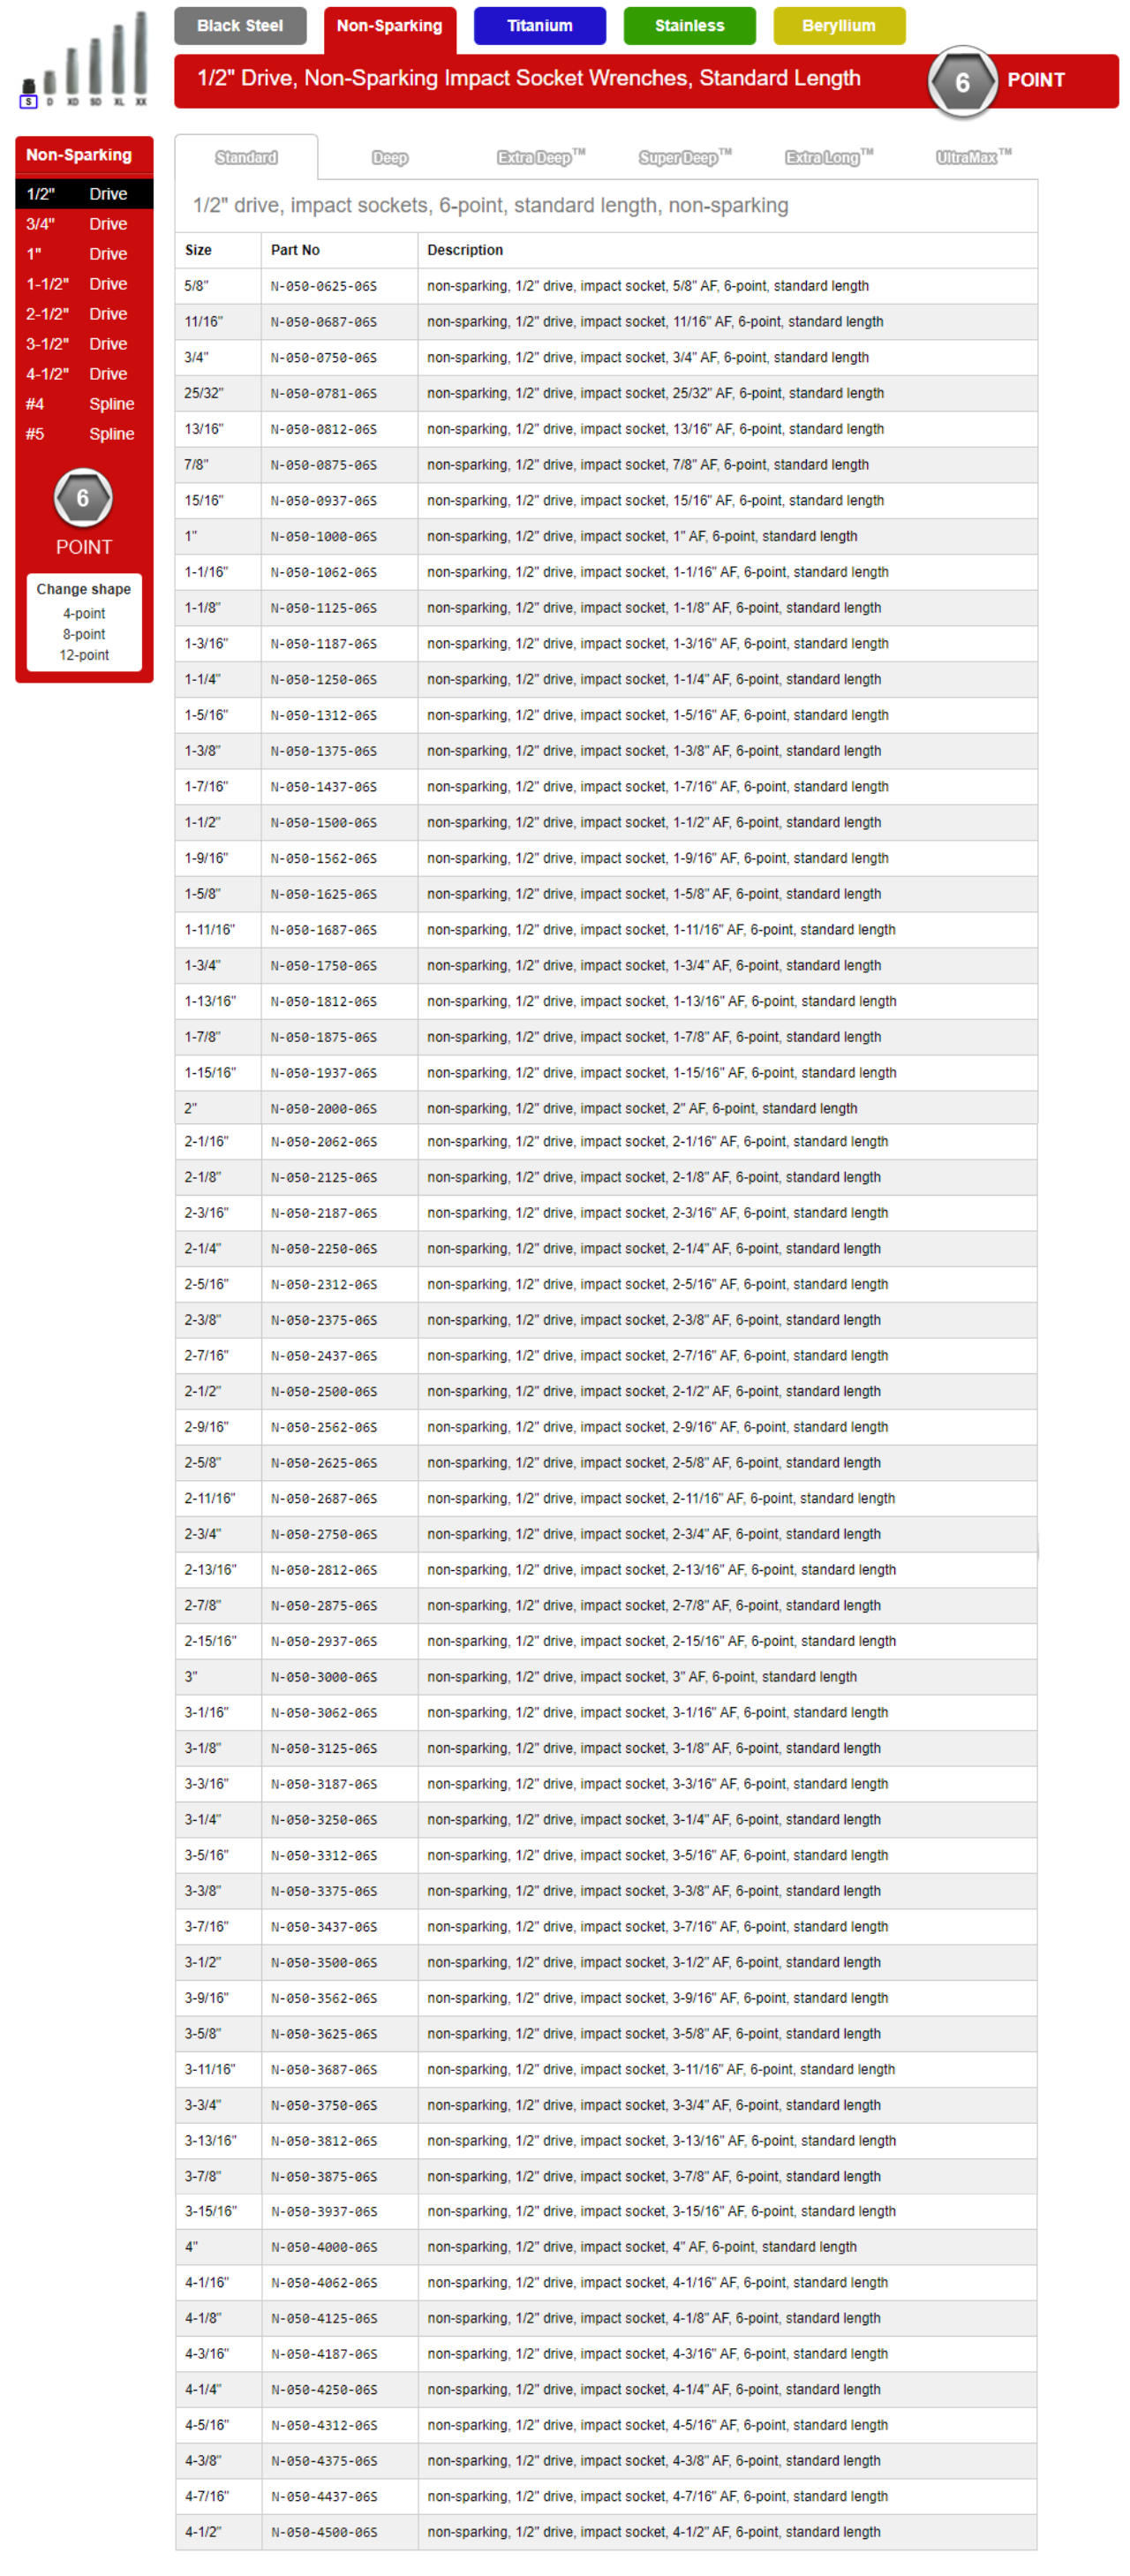This screenshot has width=1130, height=2576.
Task: Click part number N-050-1000-06S
Action: click(324, 536)
